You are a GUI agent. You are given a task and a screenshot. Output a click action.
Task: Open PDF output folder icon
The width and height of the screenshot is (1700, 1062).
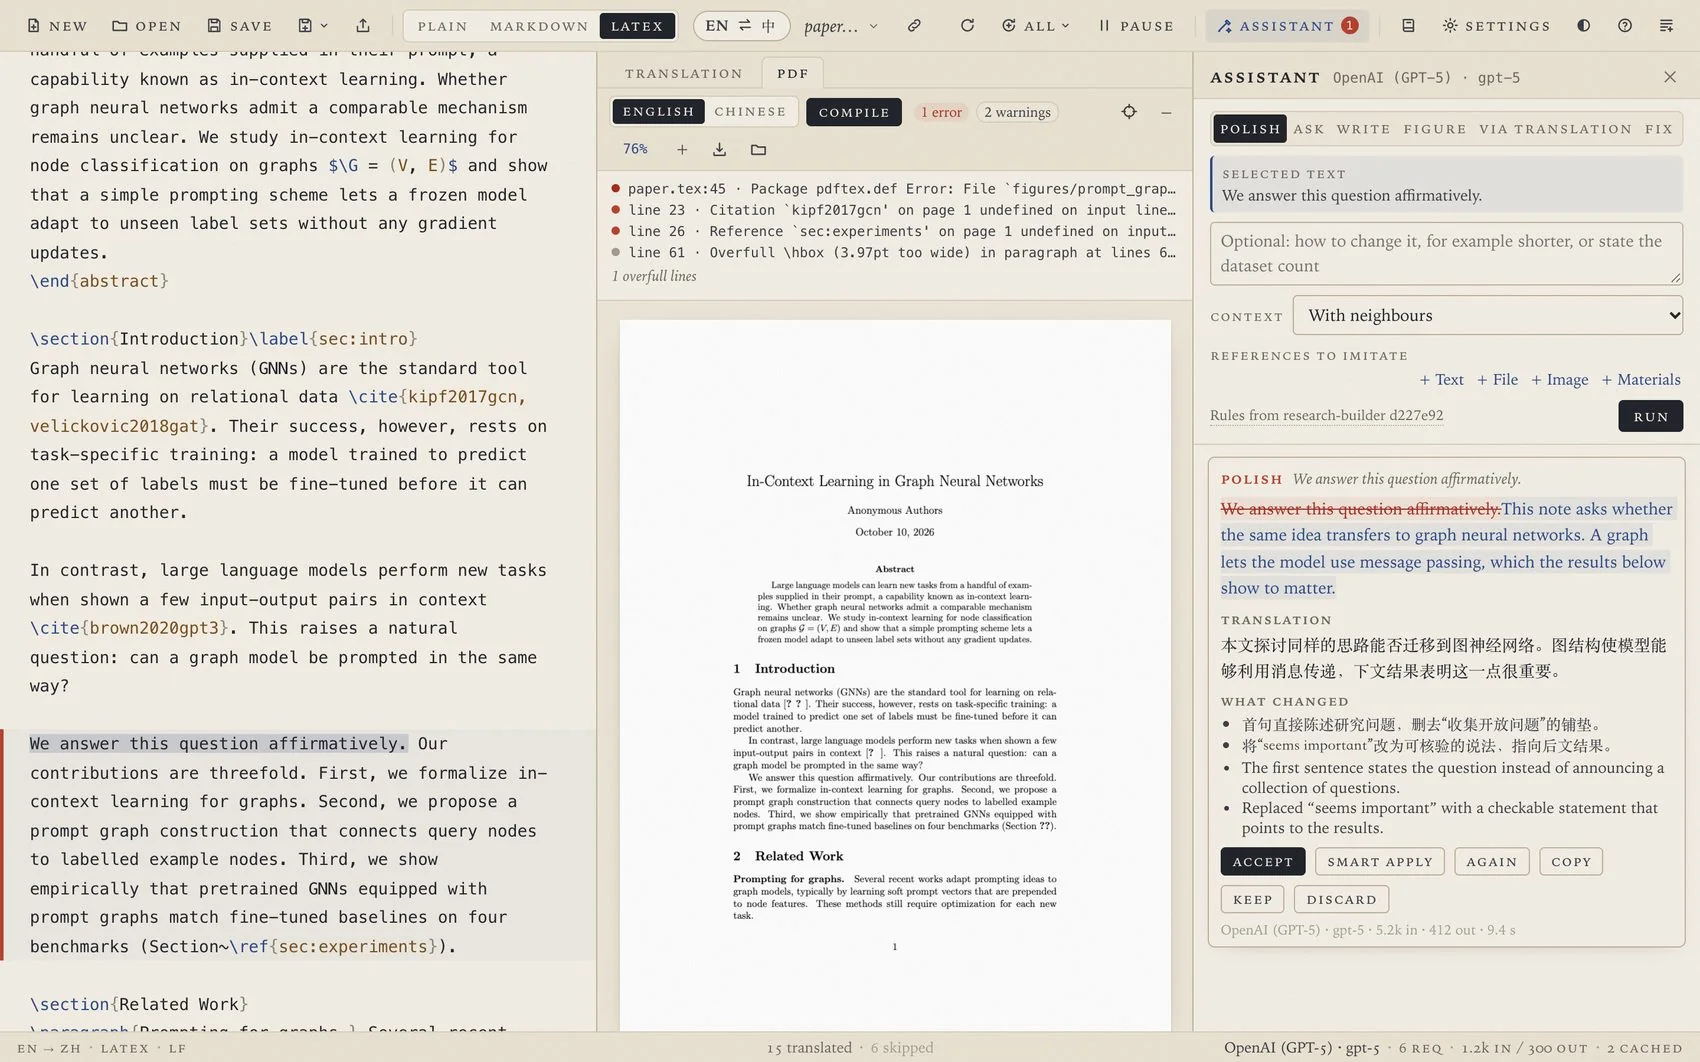[758, 150]
